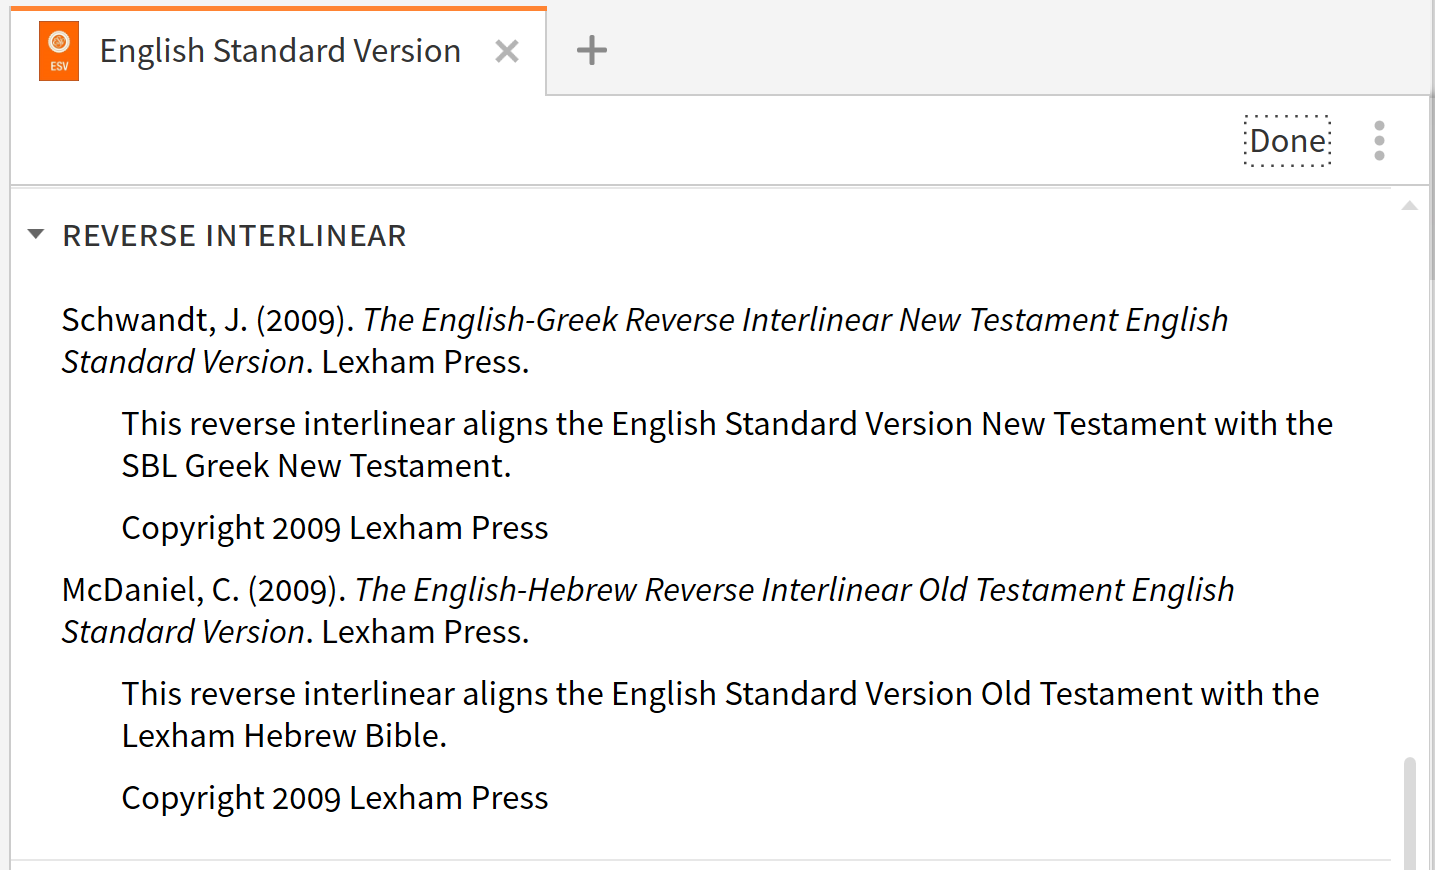
Task: Click the Schwandt, J. (2009) citation
Action: point(645,341)
